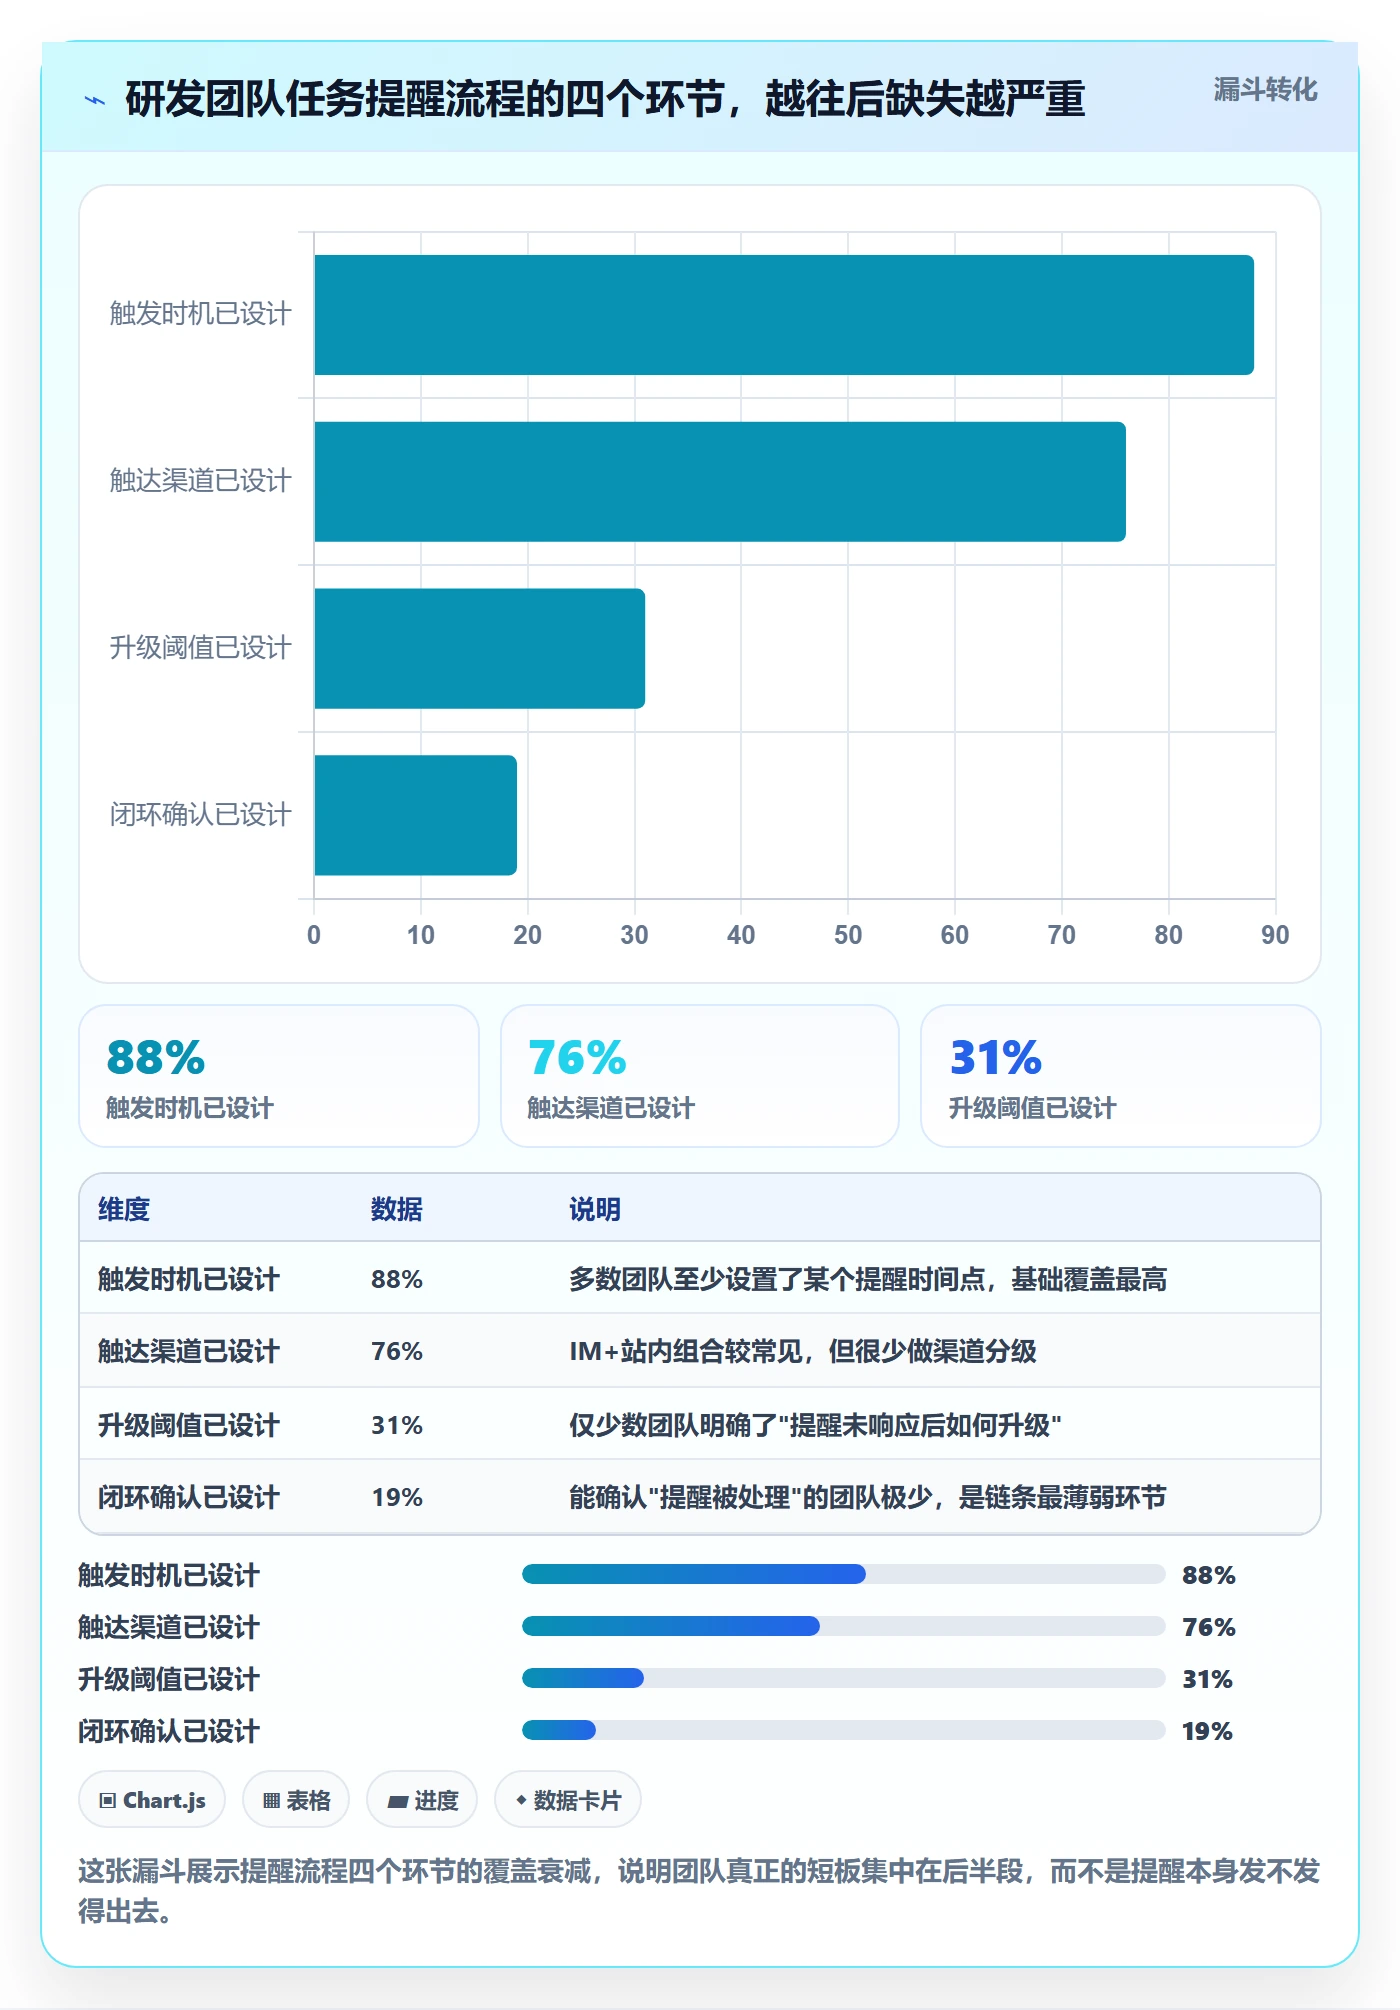Click the x-axis tick label 90
The image size is (1400, 2010).
pos(1275,935)
